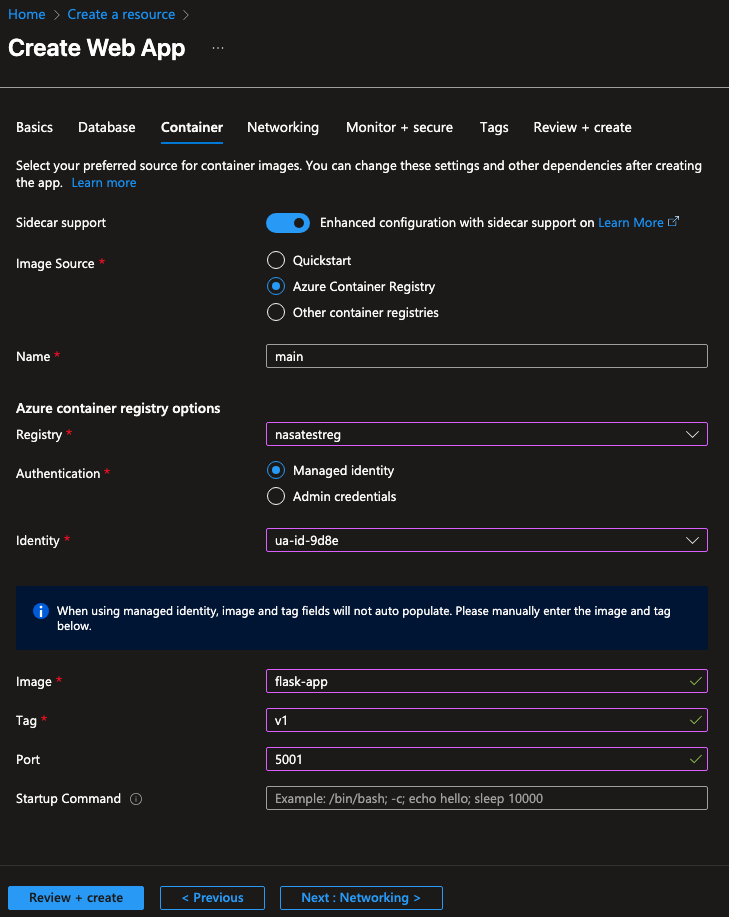Click the ellipsis icon beside Create Web App
The height and width of the screenshot is (917, 729).
218,48
